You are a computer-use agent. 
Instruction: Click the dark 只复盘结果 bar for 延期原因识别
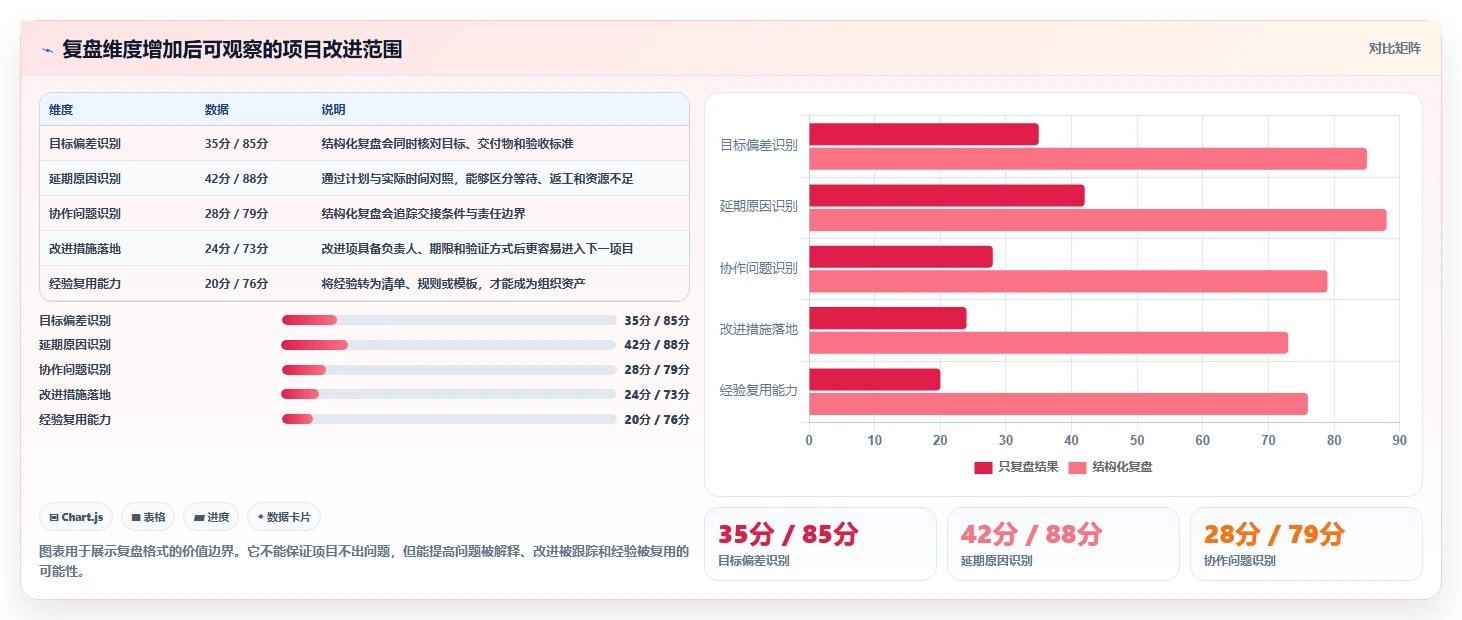tap(947, 196)
